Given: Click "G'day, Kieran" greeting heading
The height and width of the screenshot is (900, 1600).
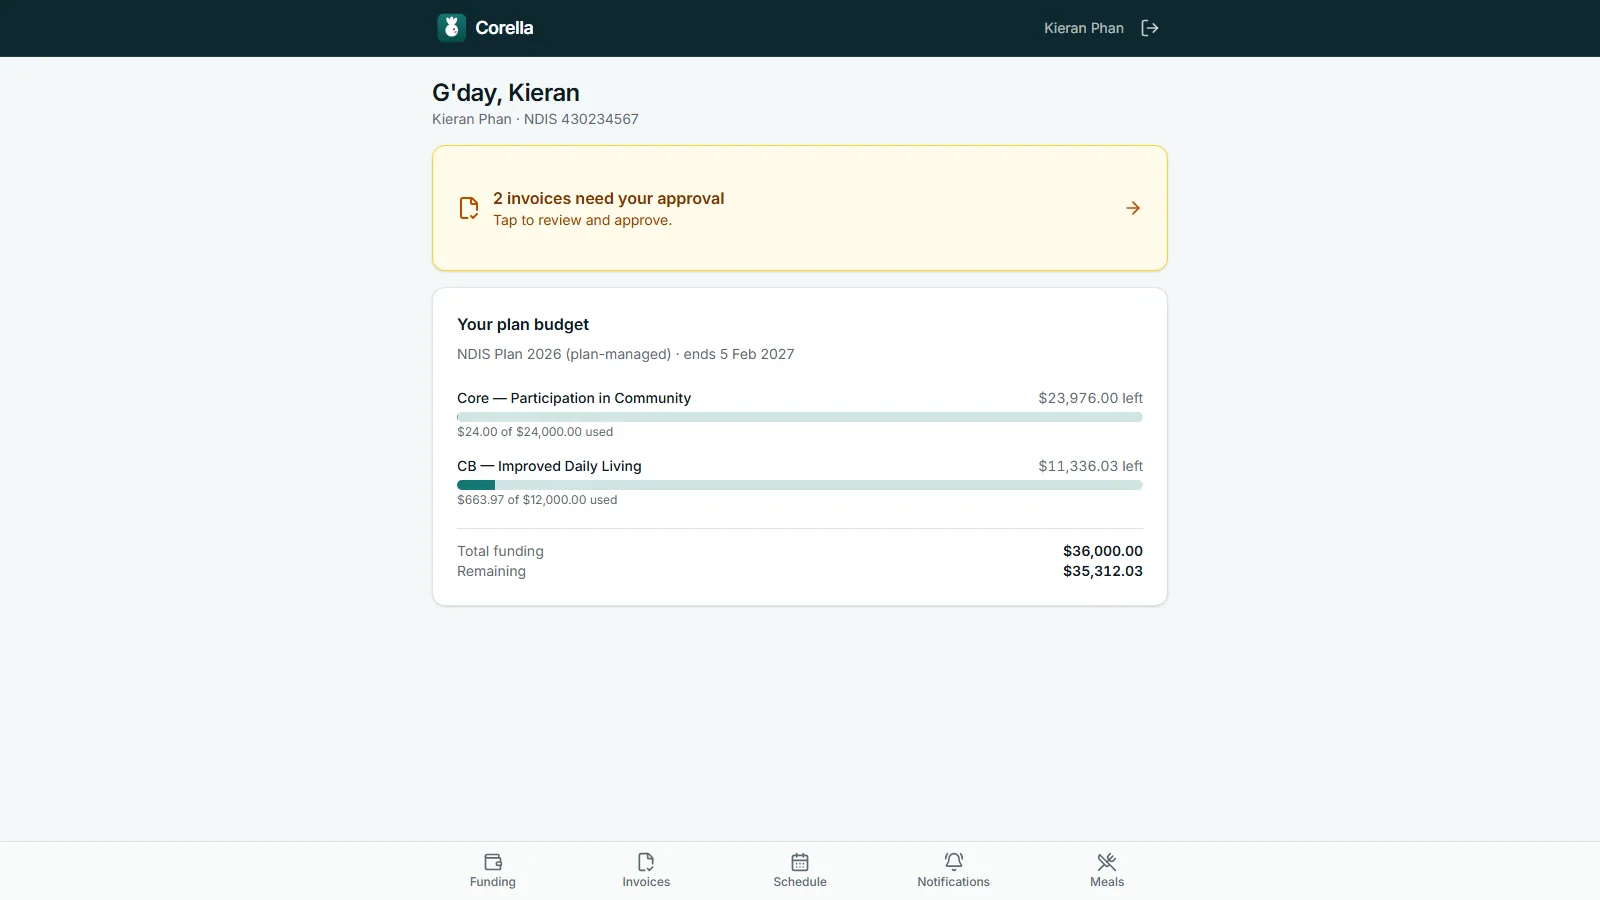Looking at the screenshot, I should 506,93.
